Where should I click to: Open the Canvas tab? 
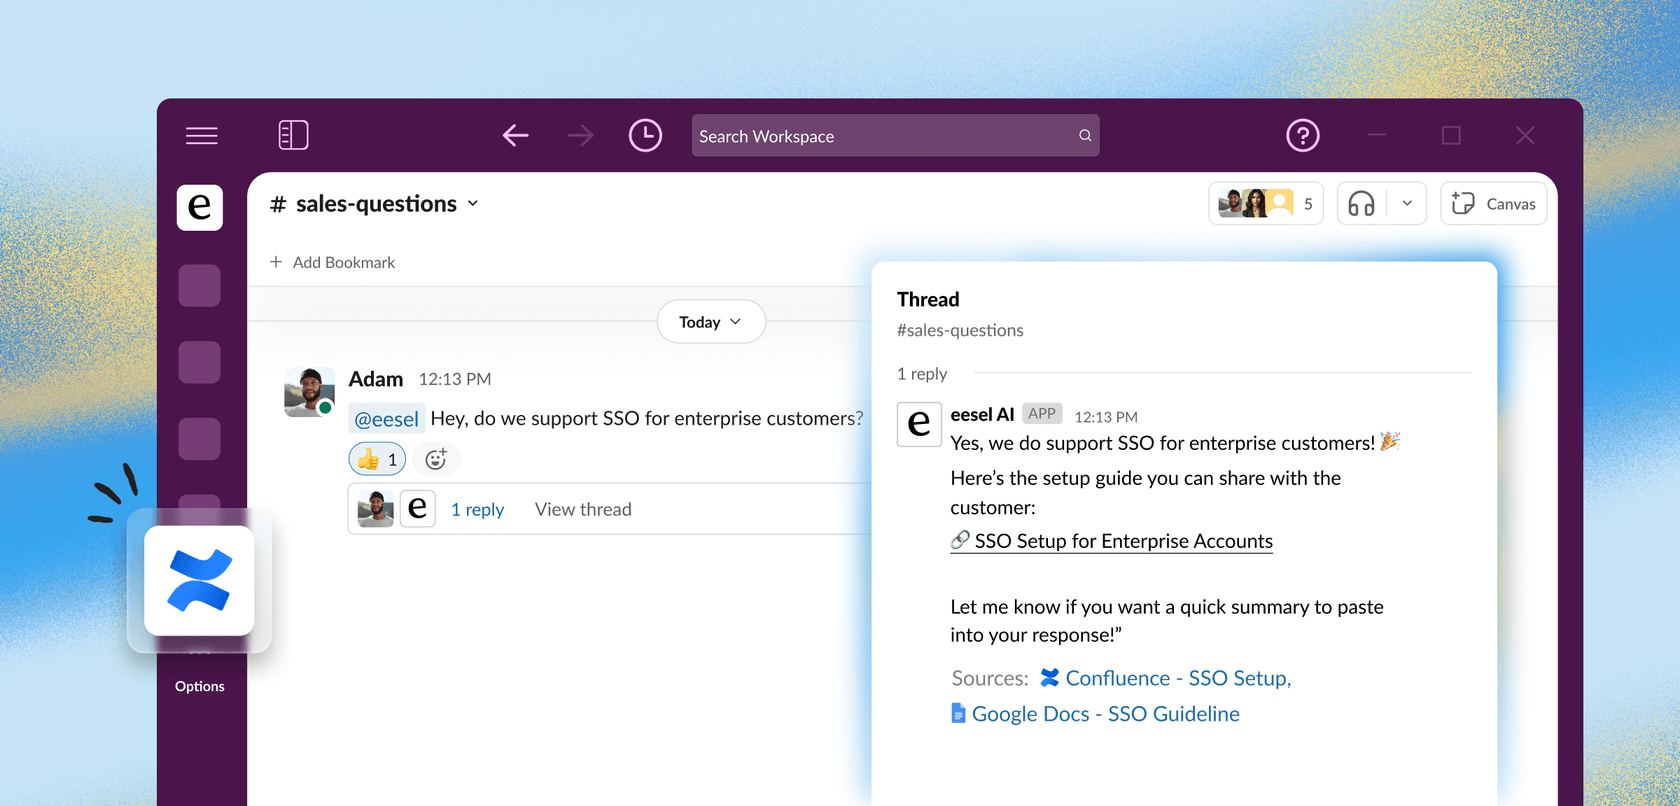tap(1493, 204)
